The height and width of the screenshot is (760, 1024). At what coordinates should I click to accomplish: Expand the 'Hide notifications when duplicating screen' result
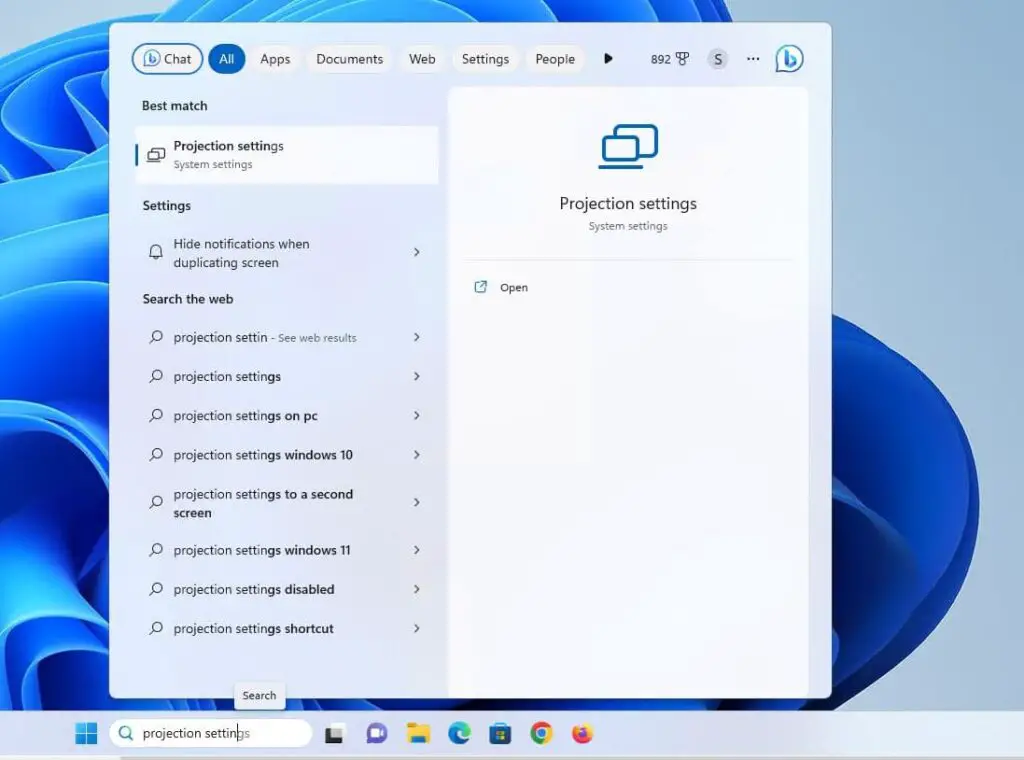pyautogui.click(x=417, y=252)
